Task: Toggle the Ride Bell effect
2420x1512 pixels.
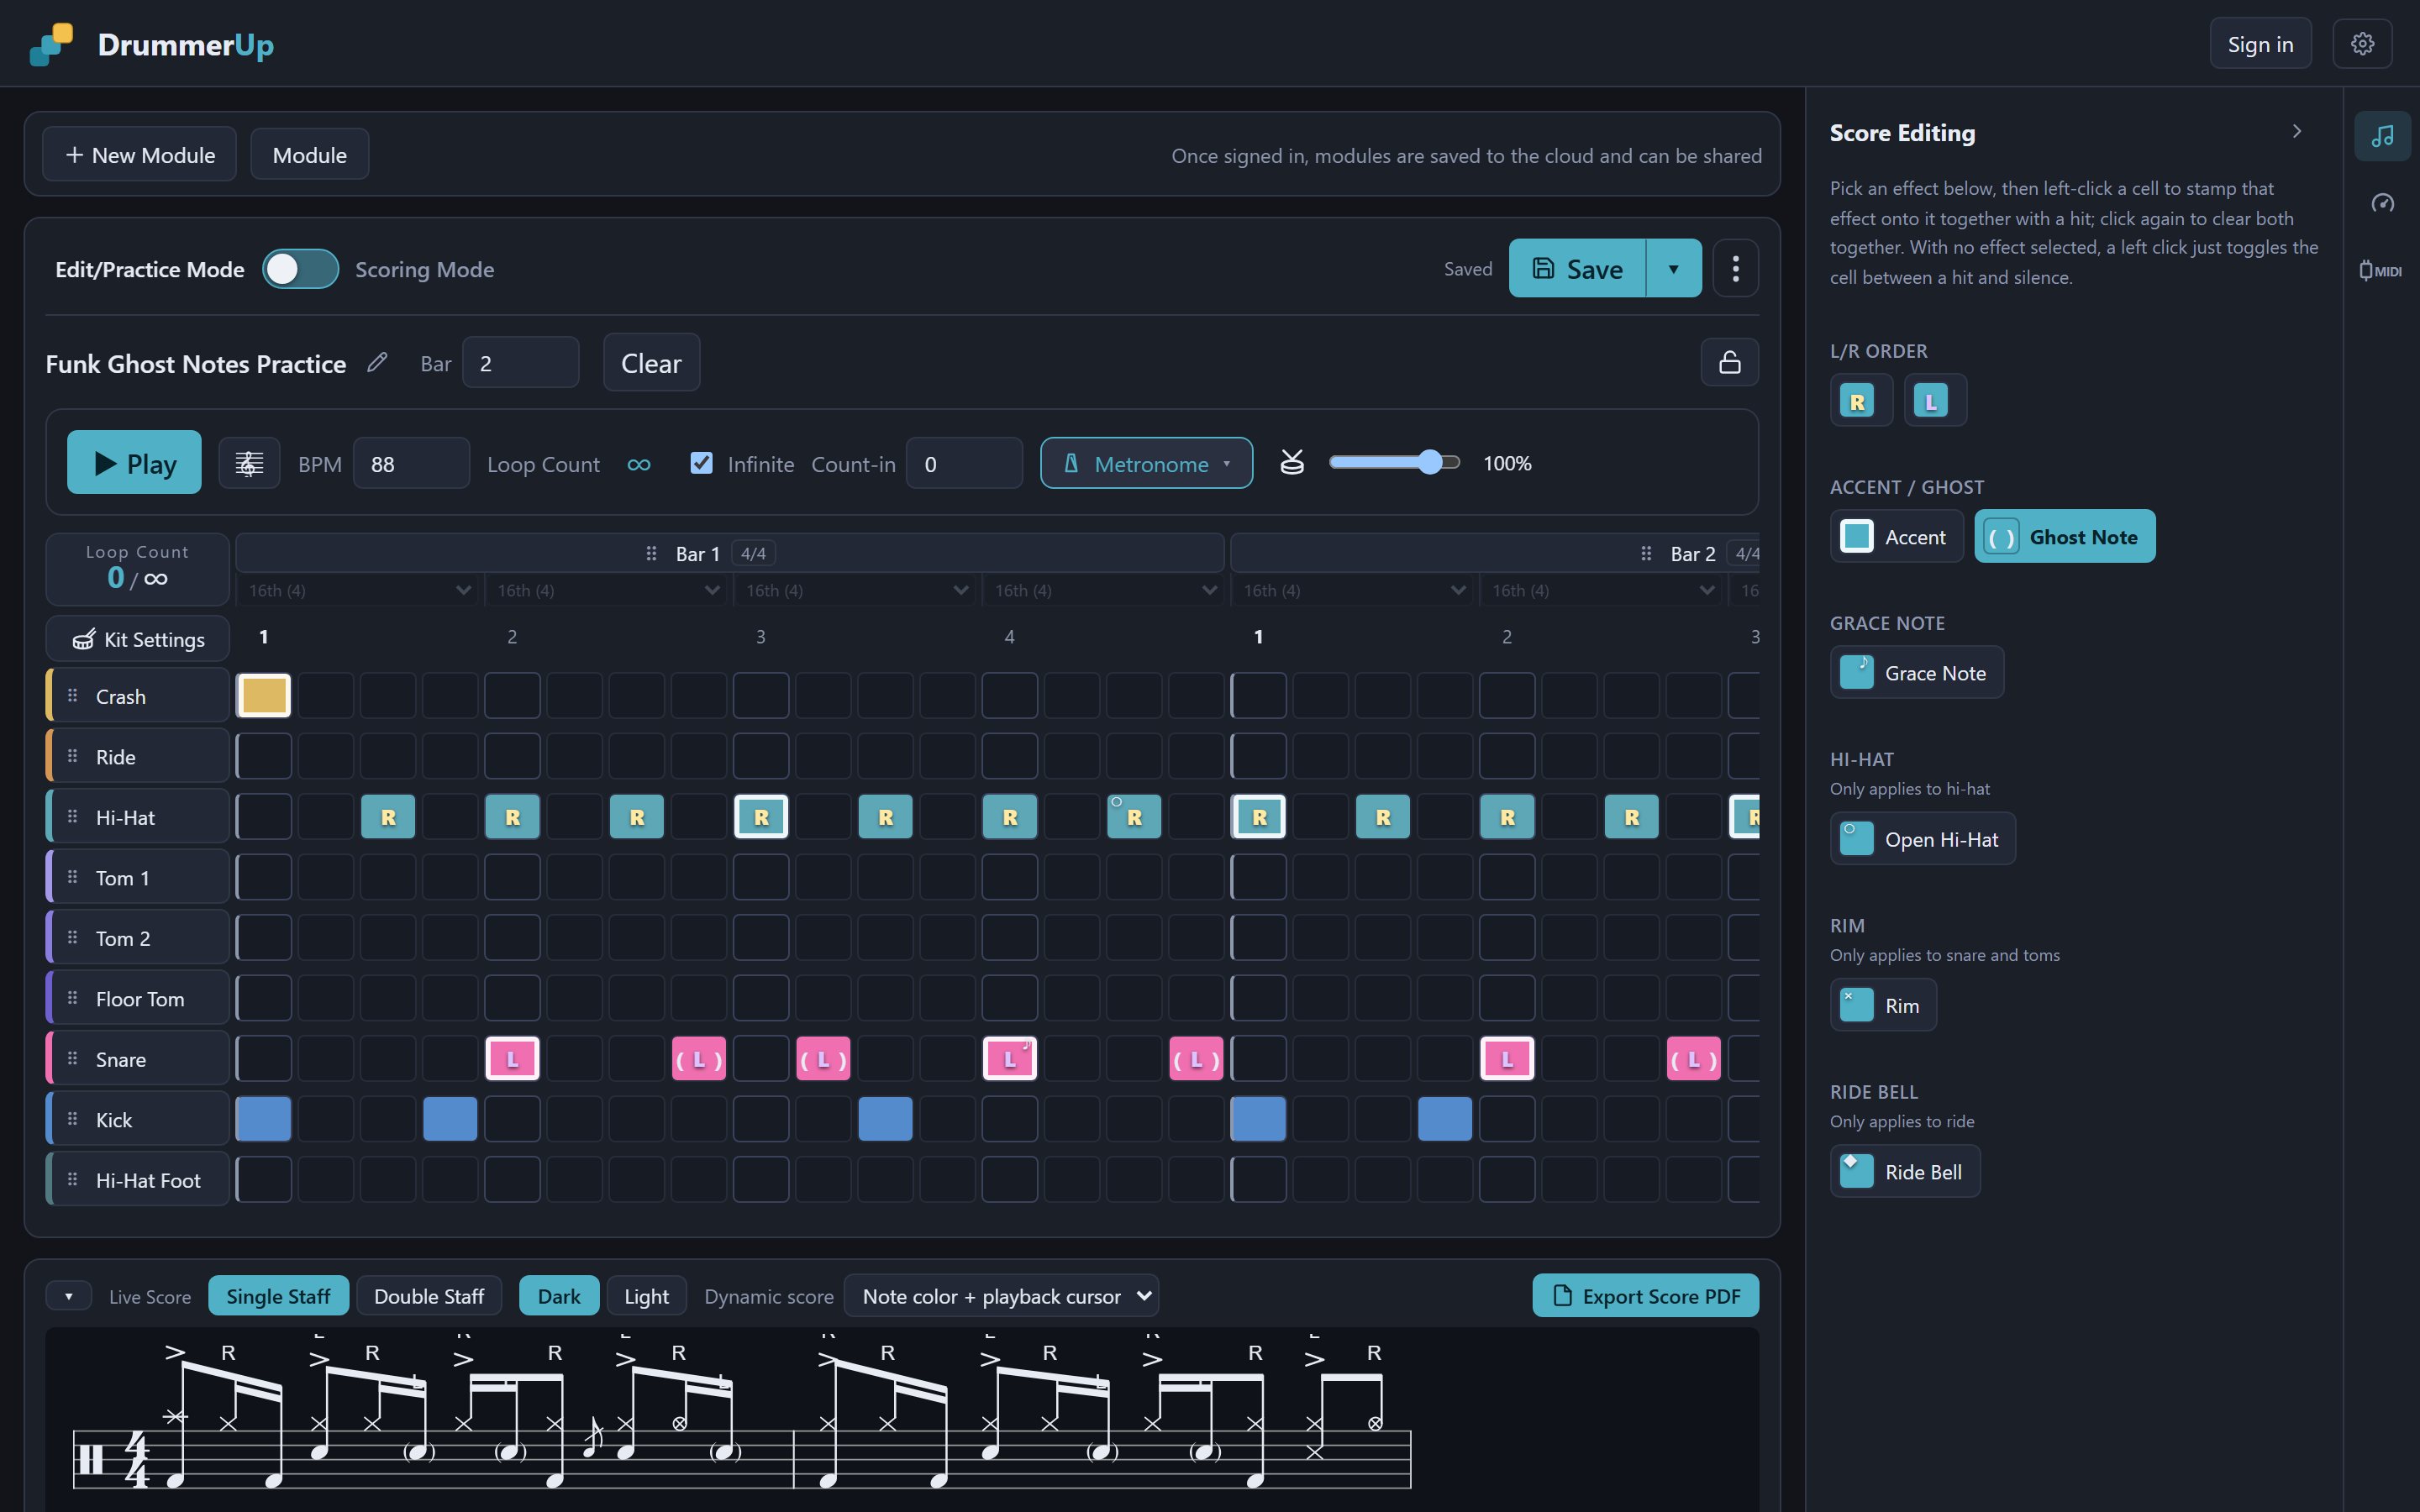Action: 1904,1171
